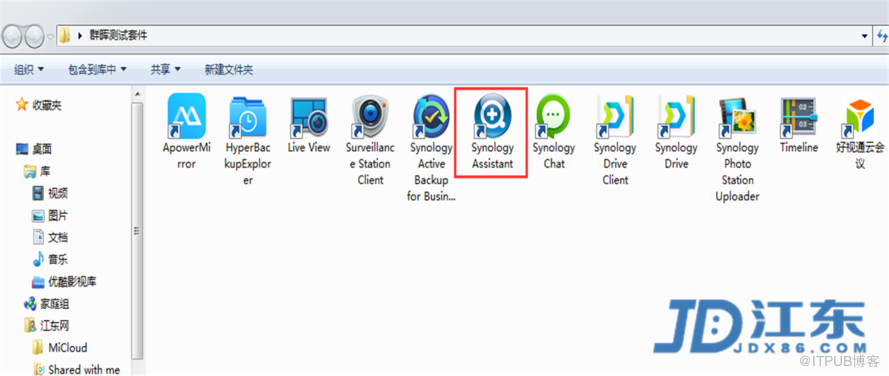Open the 包含到库中 dropdown
The image size is (889, 376).
click(x=97, y=70)
